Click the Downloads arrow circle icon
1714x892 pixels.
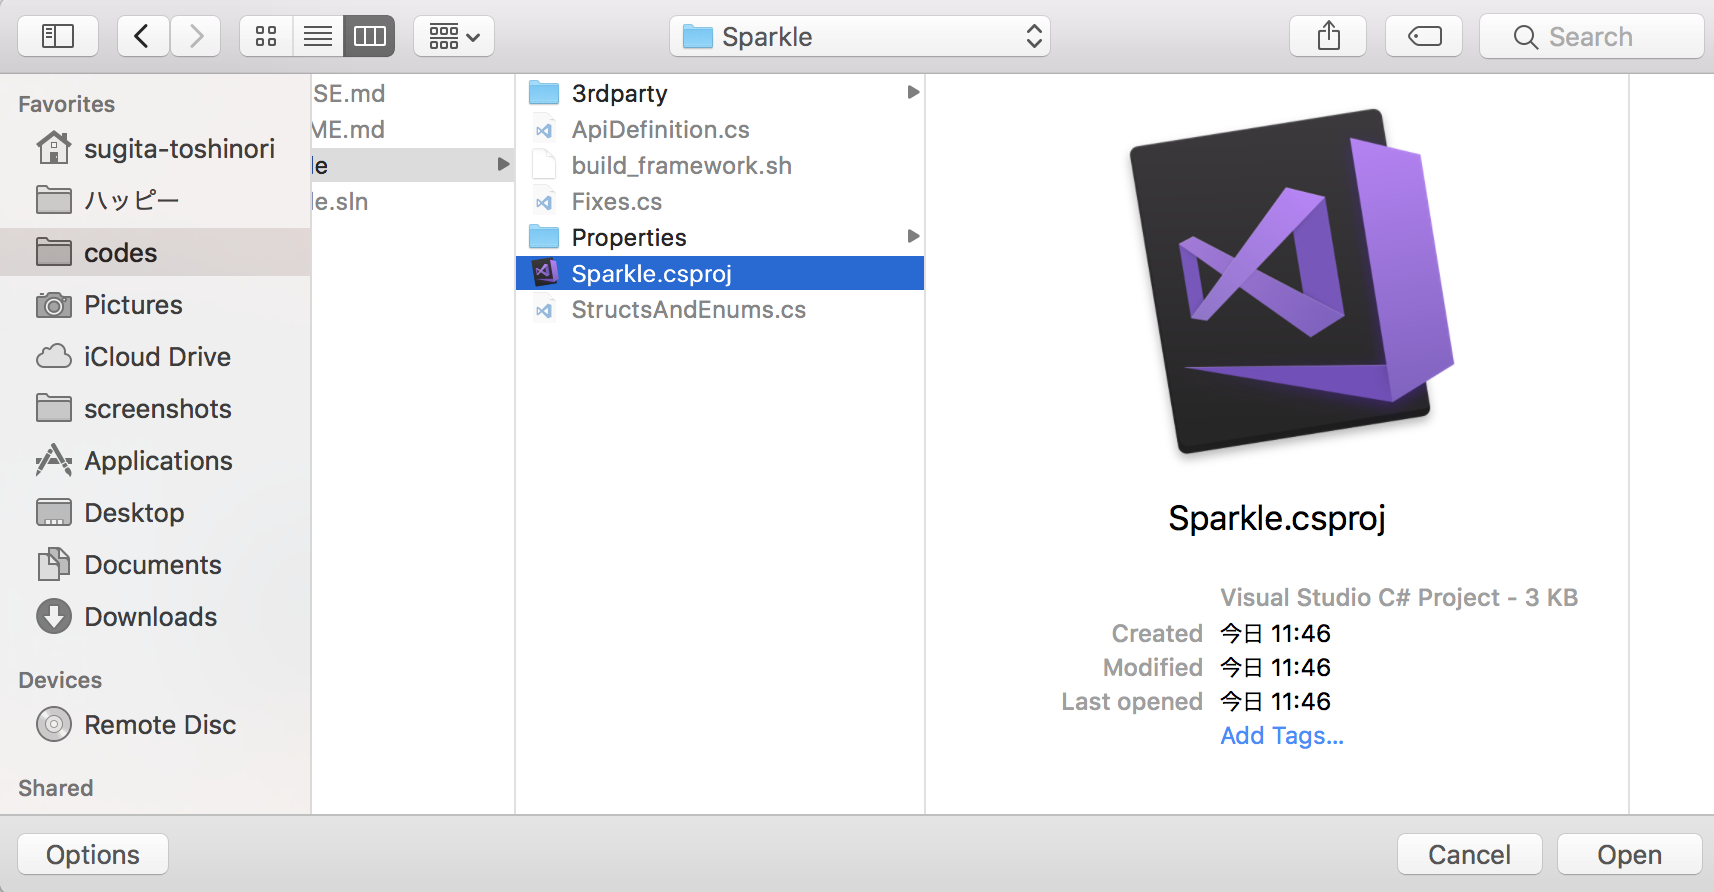click(54, 616)
